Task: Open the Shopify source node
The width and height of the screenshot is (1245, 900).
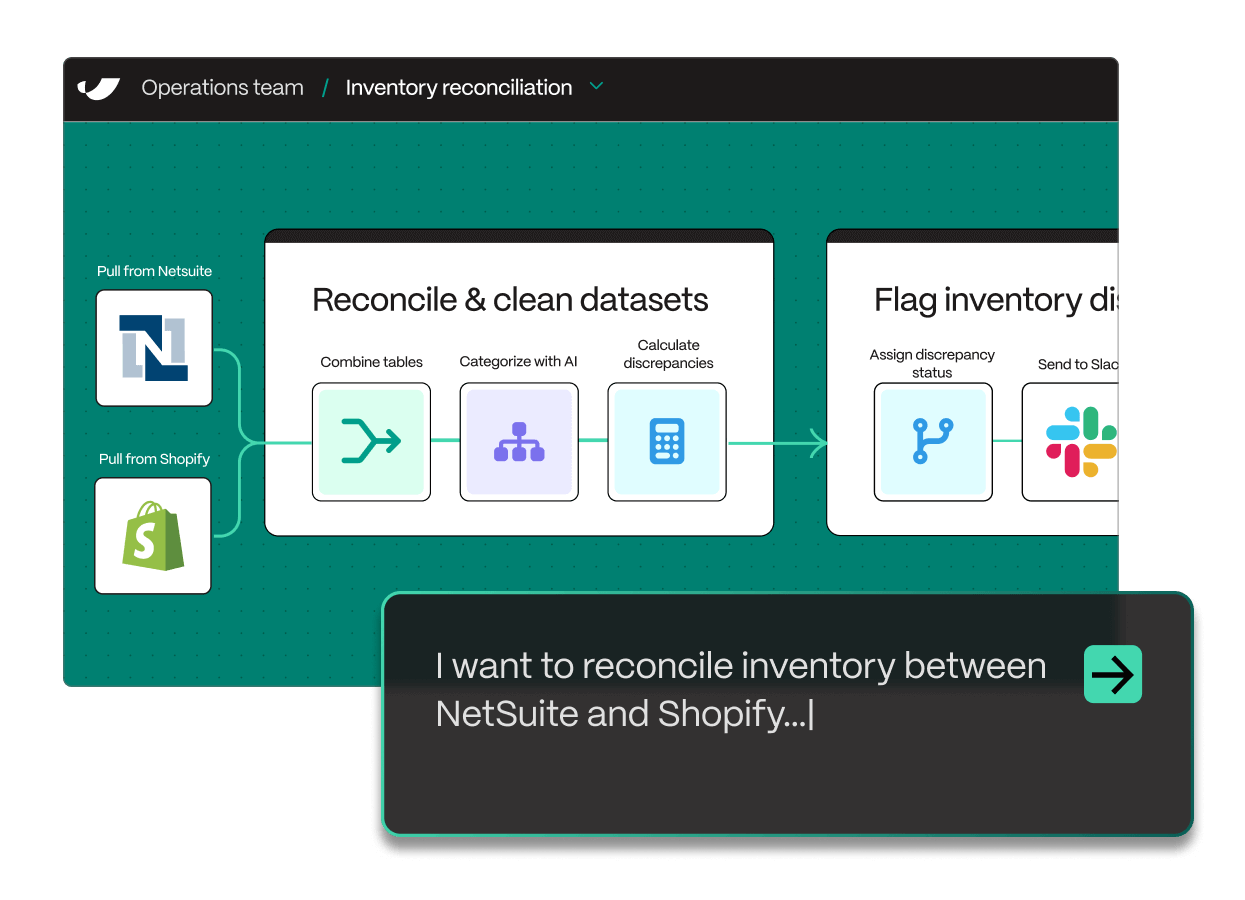Action: [153, 536]
